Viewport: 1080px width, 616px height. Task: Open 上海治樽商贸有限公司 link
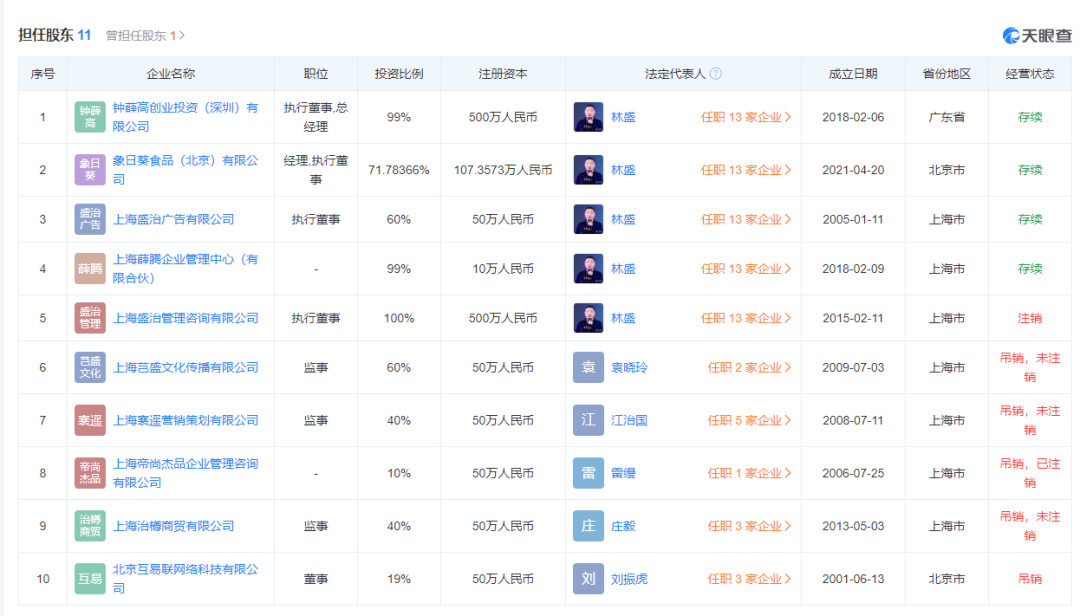[x=174, y=526]
